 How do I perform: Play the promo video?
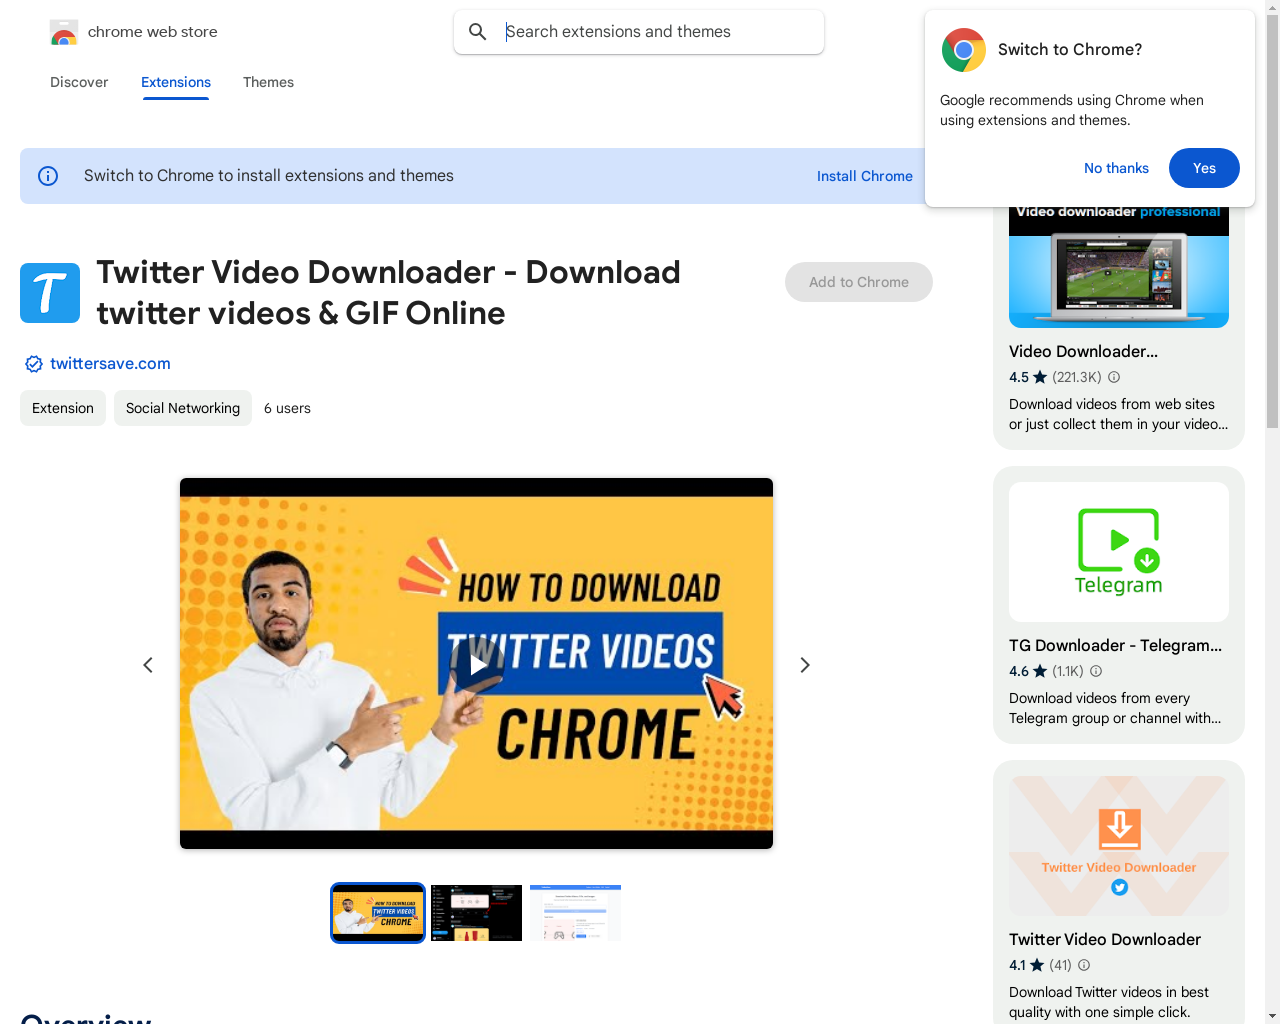click(477, 664)
